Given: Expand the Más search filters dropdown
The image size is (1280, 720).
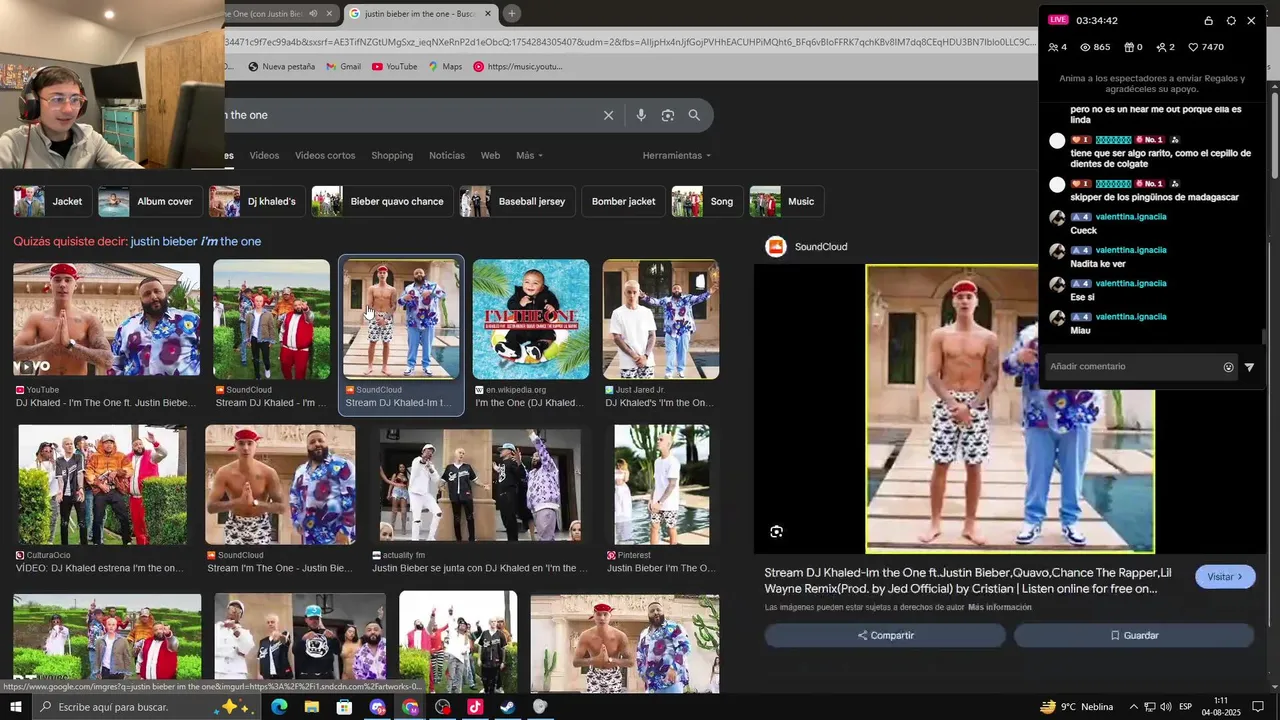Looking at the screenshot, I should tap(529, 156).
